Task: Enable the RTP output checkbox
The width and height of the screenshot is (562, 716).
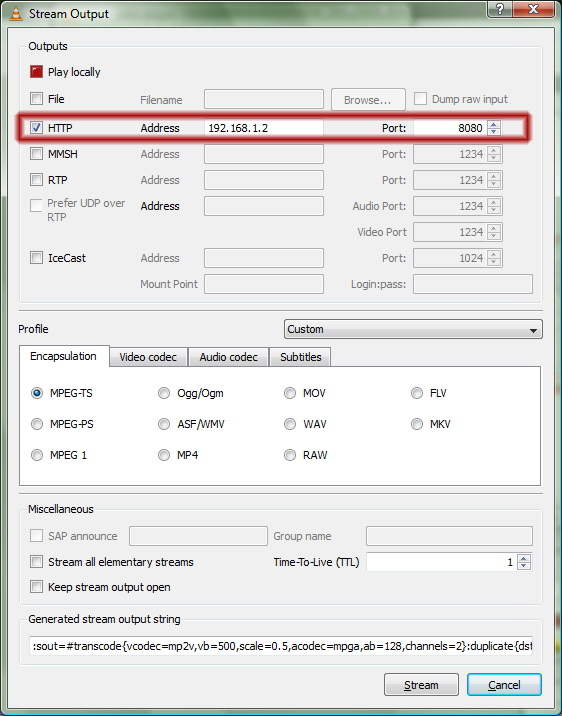Action: (x=37, y=180)
